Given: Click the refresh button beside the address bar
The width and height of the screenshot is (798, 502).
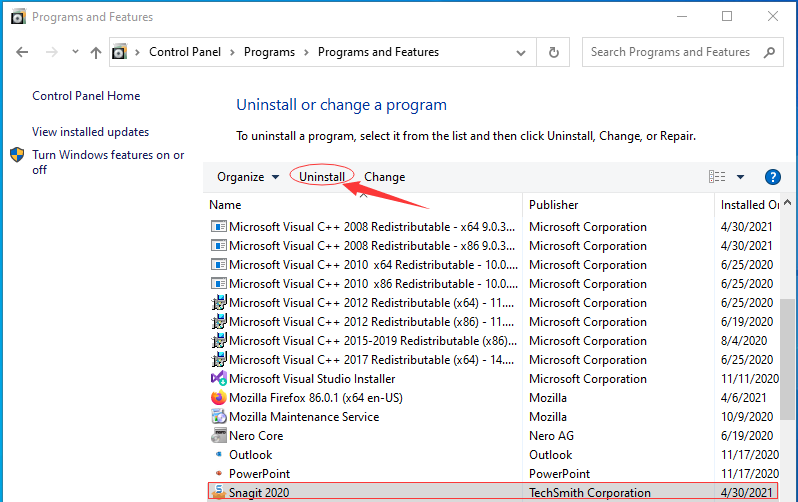Looking at the screenshot, I should (x=554, y=52).
